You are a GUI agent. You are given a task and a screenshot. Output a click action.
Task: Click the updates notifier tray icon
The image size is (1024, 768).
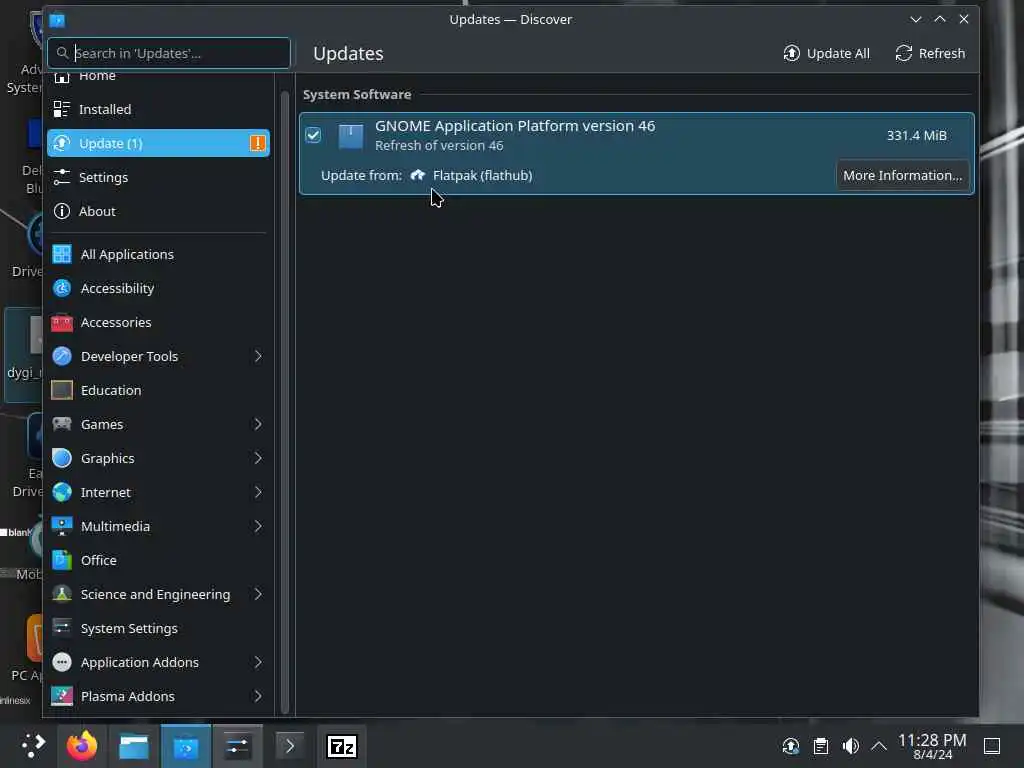click(x=791, y=746)
